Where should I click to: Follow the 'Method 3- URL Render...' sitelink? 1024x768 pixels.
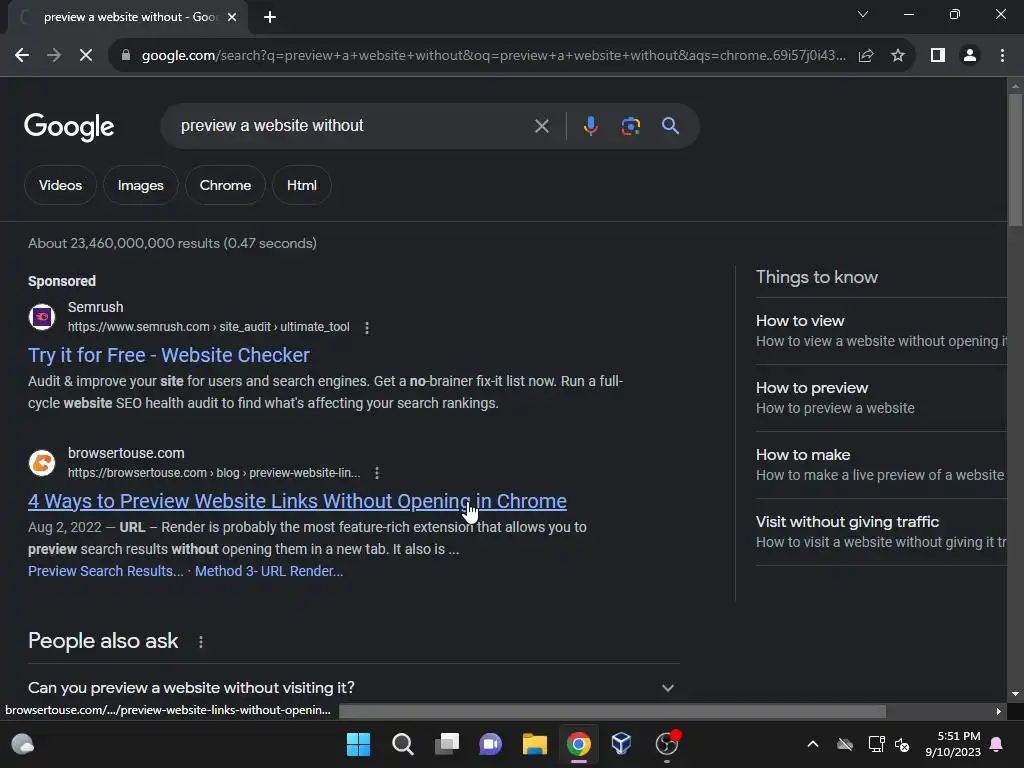268,571
